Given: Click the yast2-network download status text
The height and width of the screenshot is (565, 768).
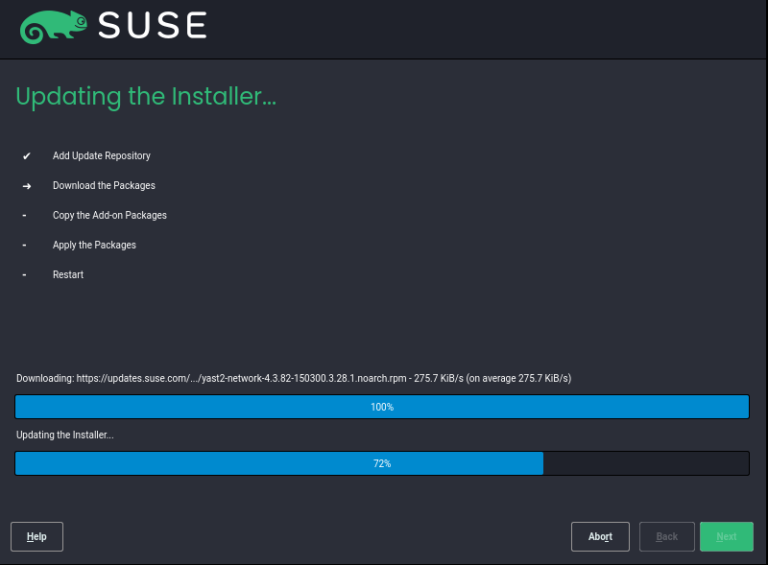Looking at the screenshot, I should coord(293,379).
